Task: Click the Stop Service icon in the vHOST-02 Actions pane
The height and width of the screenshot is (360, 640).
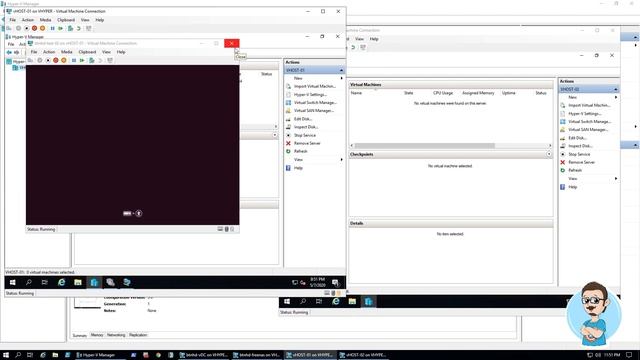Action: (x=563, y=154)
